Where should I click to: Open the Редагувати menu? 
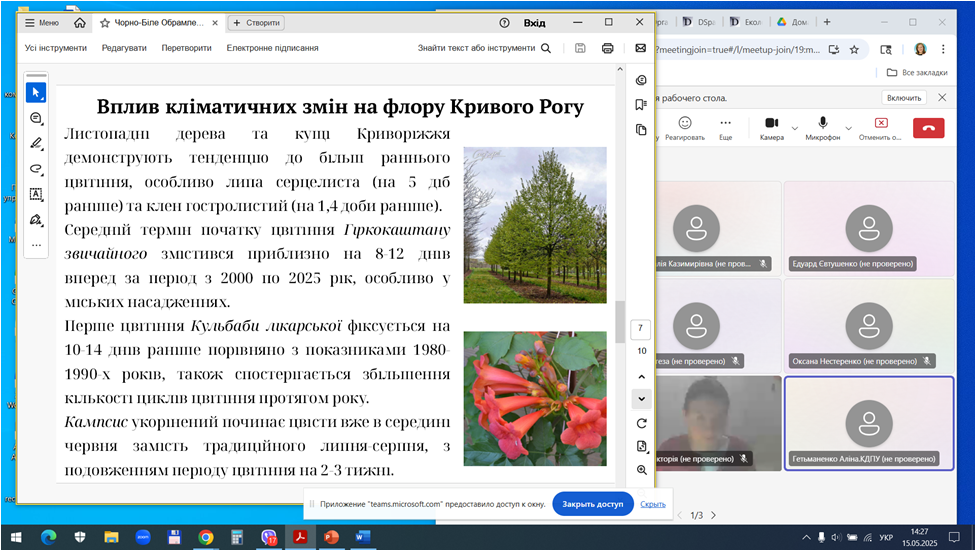click(x=124, y=48)
